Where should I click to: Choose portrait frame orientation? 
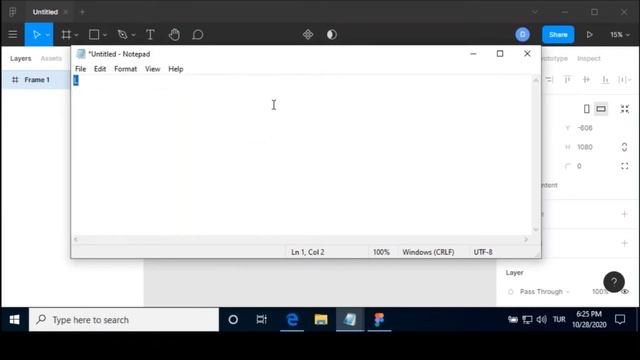click(x=587, y=109)
